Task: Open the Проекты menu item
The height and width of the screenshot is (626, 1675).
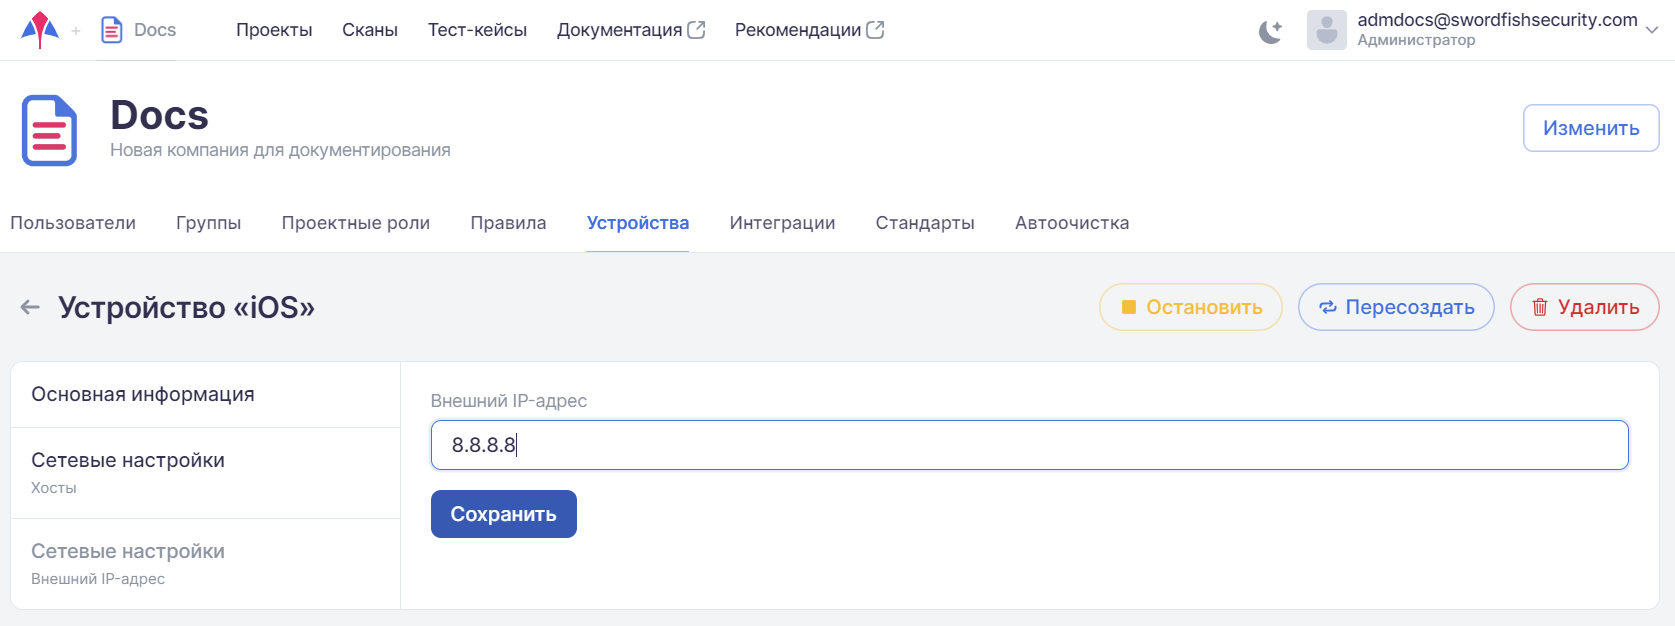Action: (274, 30)
